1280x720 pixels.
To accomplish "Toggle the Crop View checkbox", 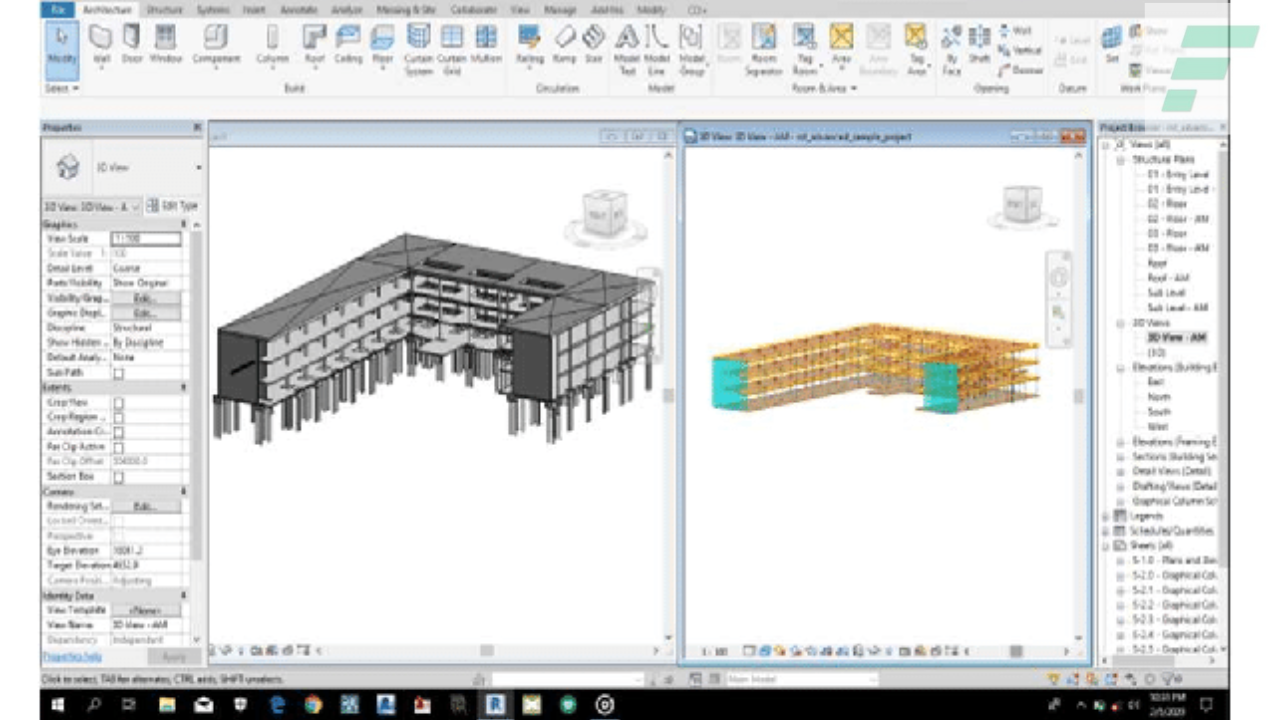I will [x=118, y=403].
